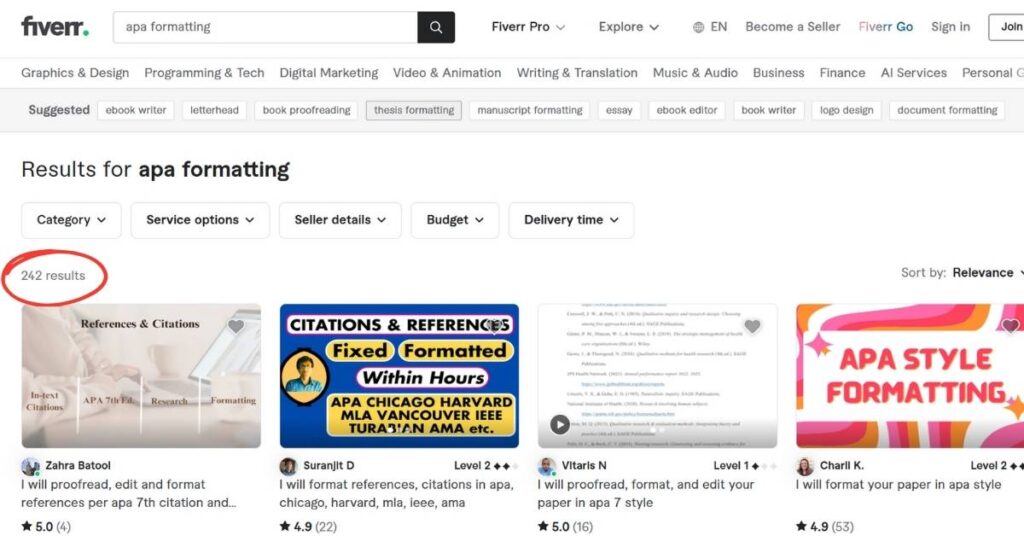1024x536 pixels.
Task: Click seller name Vitaris N
Action: point(584,465)
